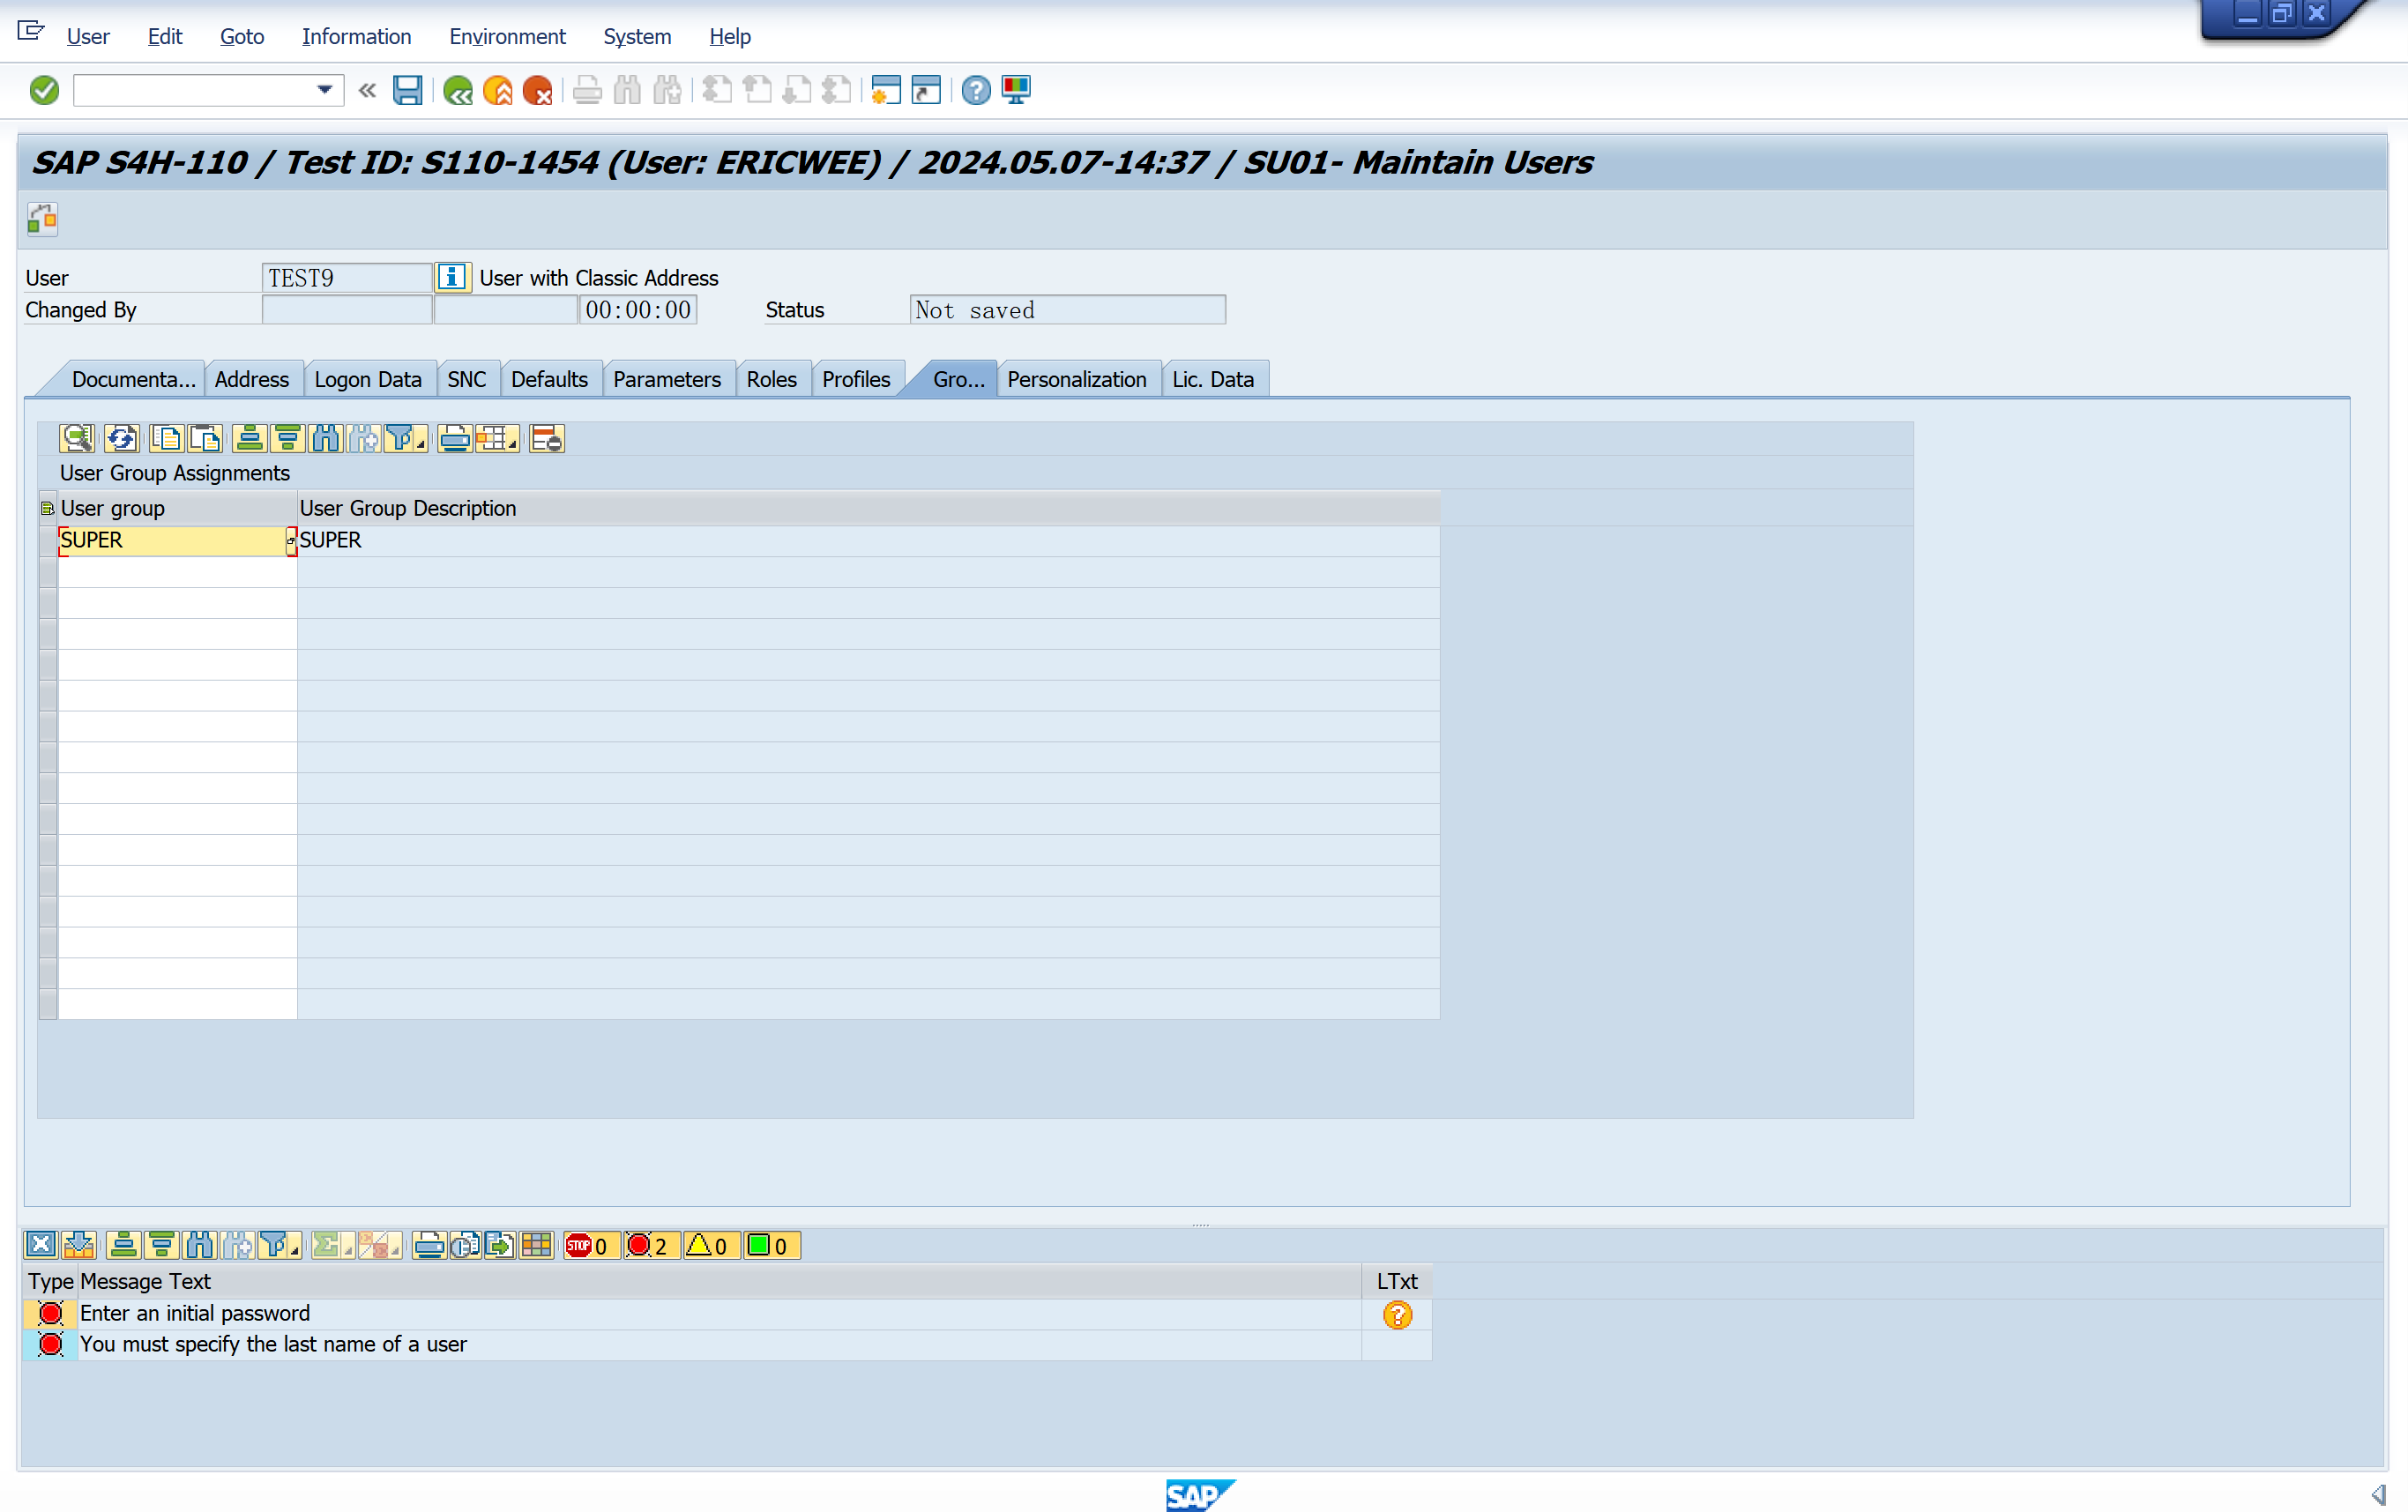
Task: Close the message log with the X icon
Action: [x=40, y=1245]
